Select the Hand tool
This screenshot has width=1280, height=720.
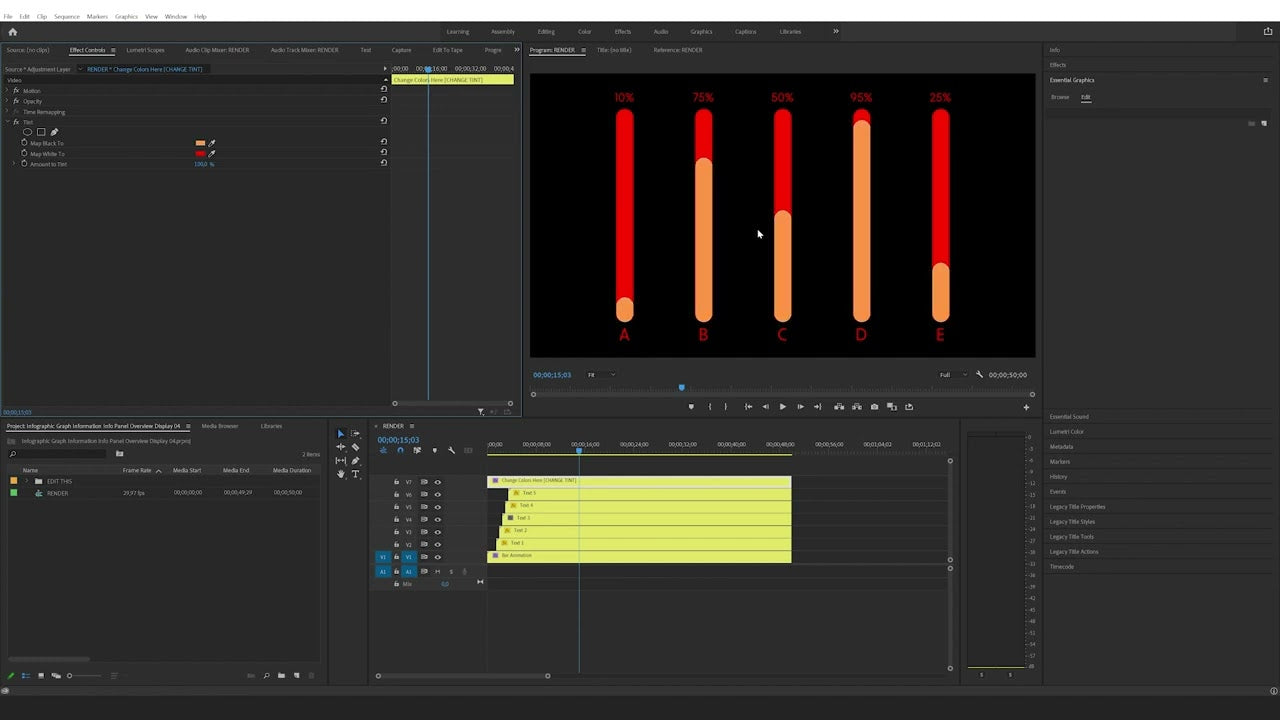[x=340, y=472]
